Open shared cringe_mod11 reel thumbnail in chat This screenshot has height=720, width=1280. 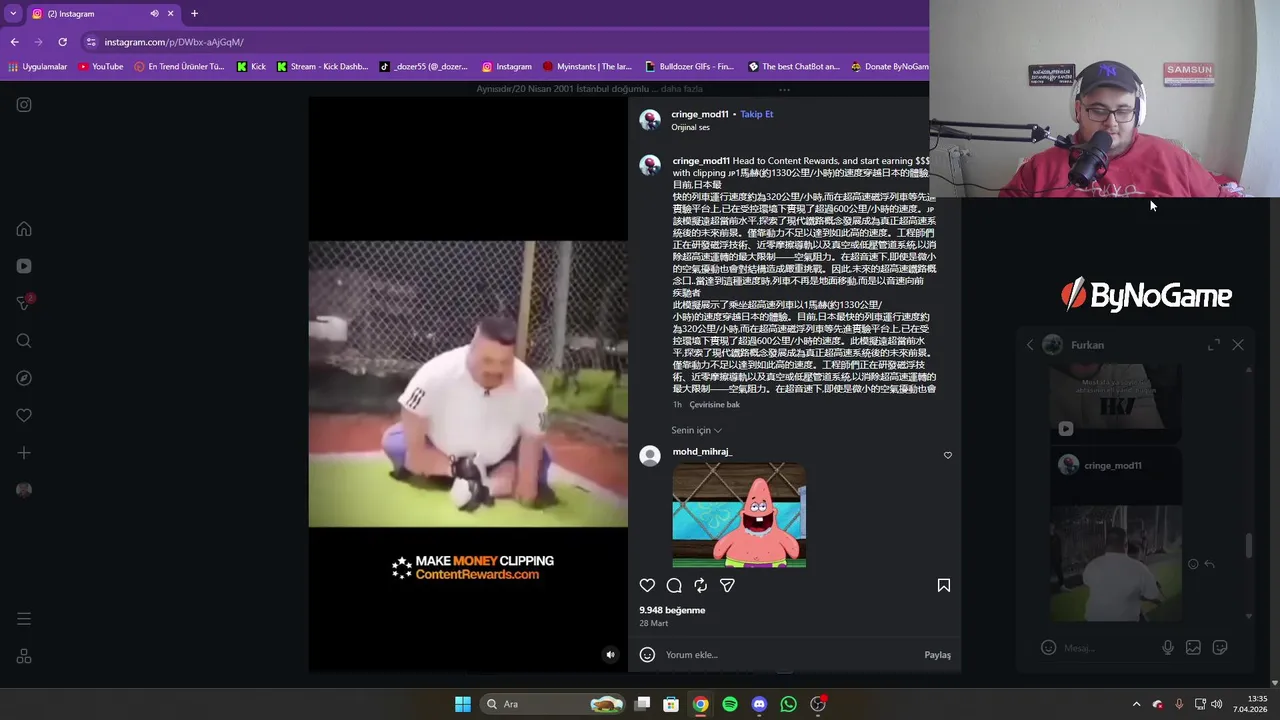click(x=1115, y=563)
